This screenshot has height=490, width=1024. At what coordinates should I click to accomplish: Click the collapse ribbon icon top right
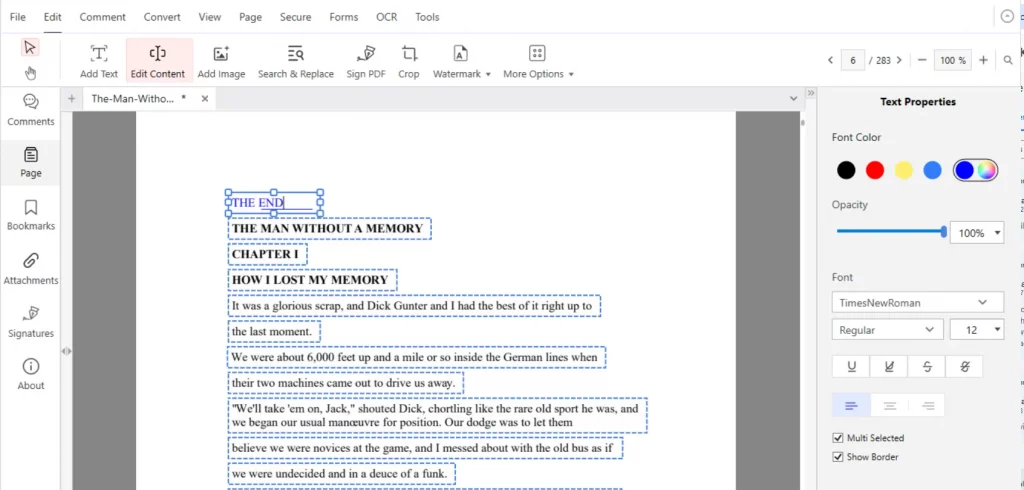click(x=1007, y=17)
